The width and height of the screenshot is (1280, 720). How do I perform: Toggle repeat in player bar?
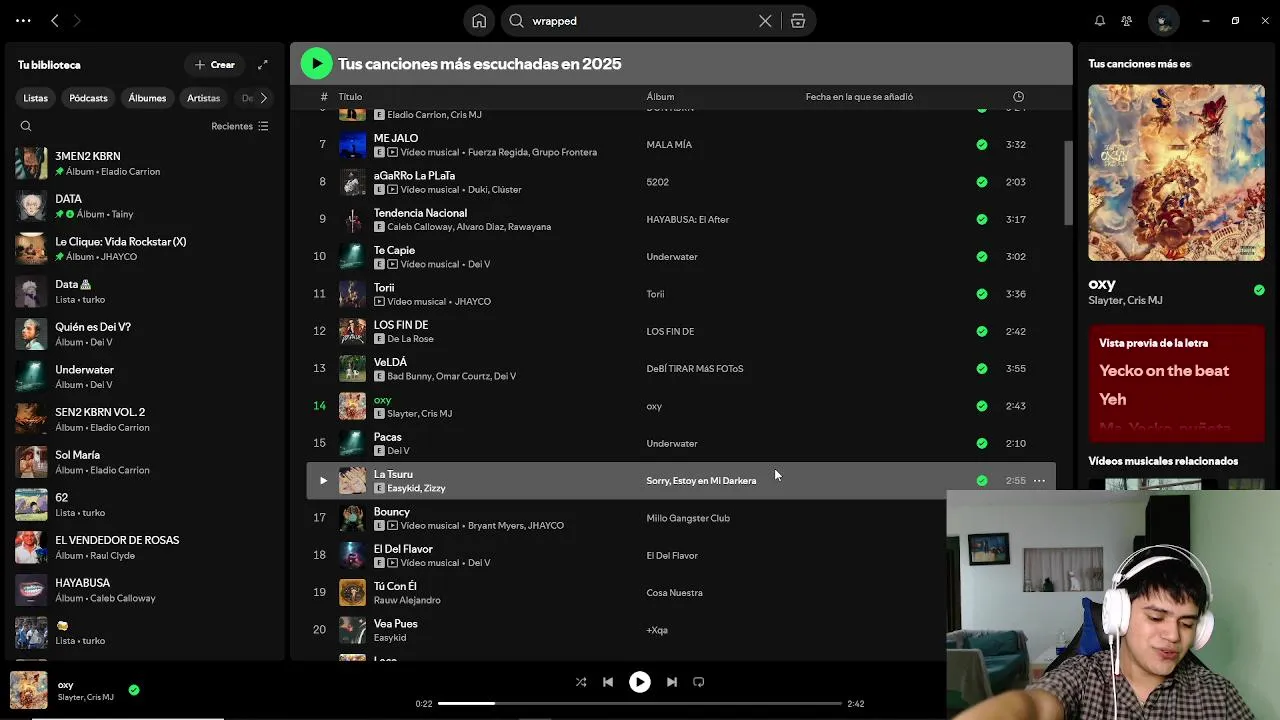699,682
